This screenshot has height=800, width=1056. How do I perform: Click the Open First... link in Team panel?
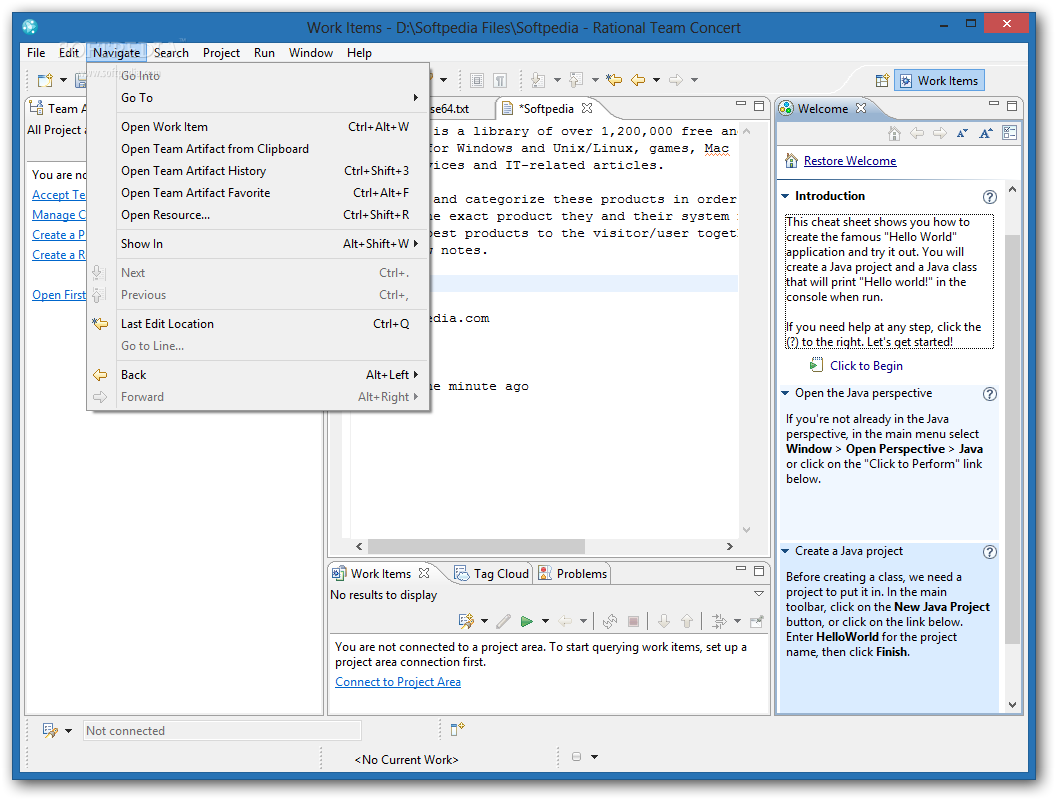[x=59, y=295]
